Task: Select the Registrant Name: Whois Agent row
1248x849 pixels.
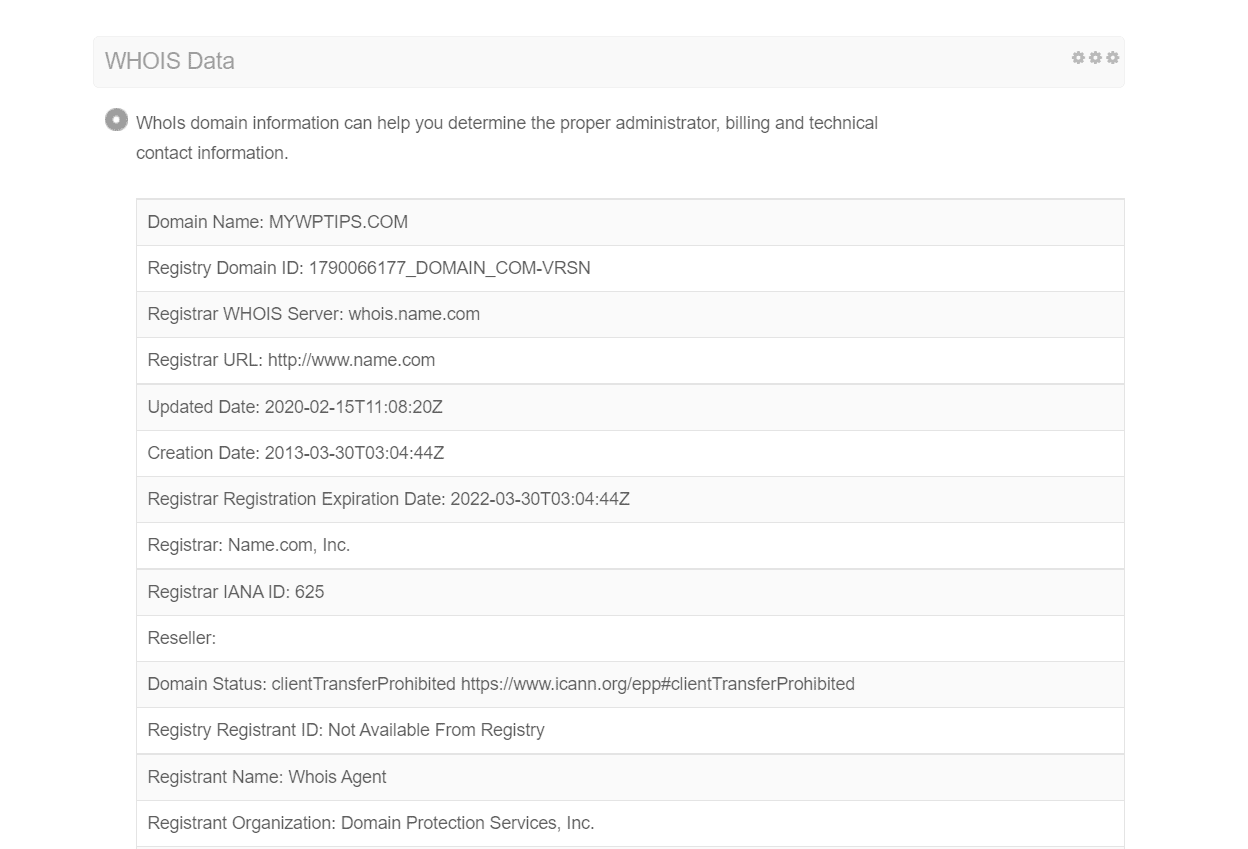Action: (x=630, y=777)
